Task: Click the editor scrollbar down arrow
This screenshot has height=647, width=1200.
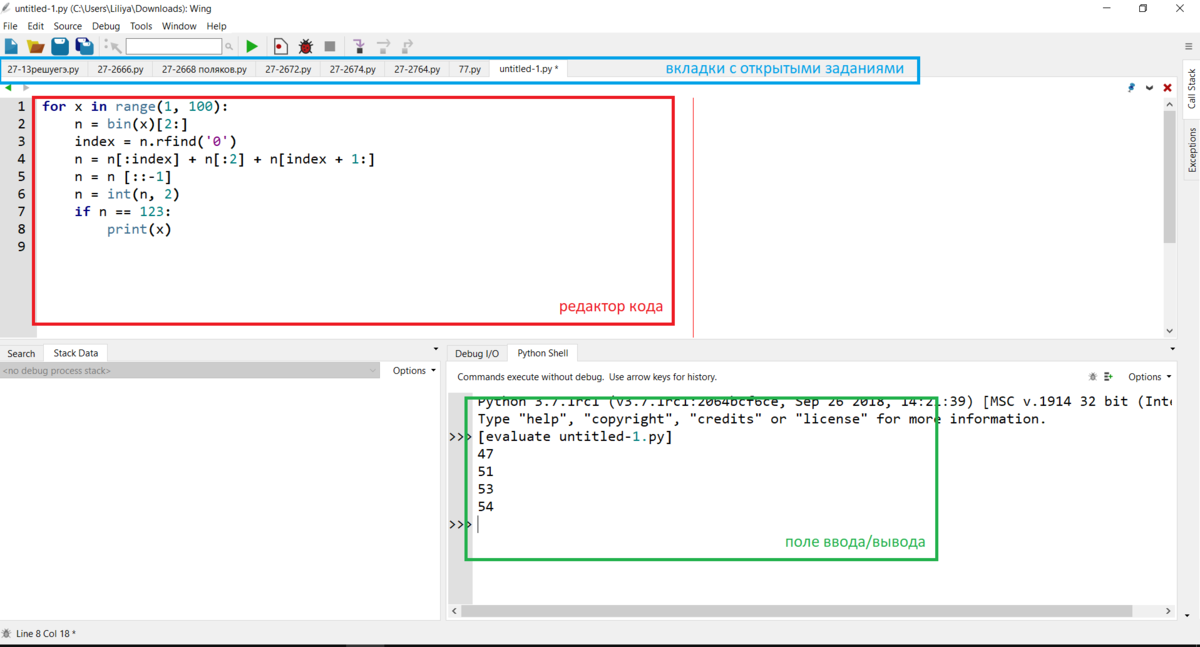Action: click(x=1170, y=331)
